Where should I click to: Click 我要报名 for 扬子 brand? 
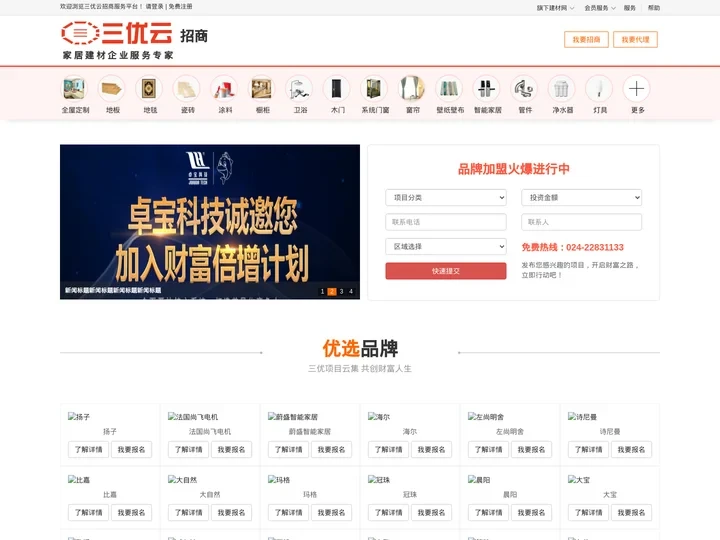[131, 450]
